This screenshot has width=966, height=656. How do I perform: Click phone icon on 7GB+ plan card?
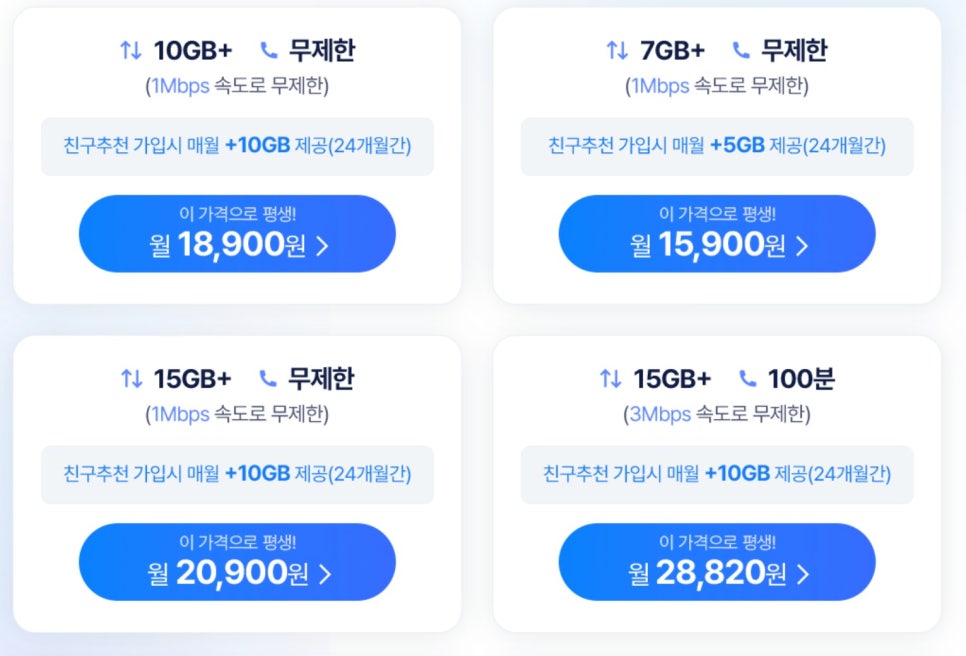pyautogui.click(x=741, y=50)
